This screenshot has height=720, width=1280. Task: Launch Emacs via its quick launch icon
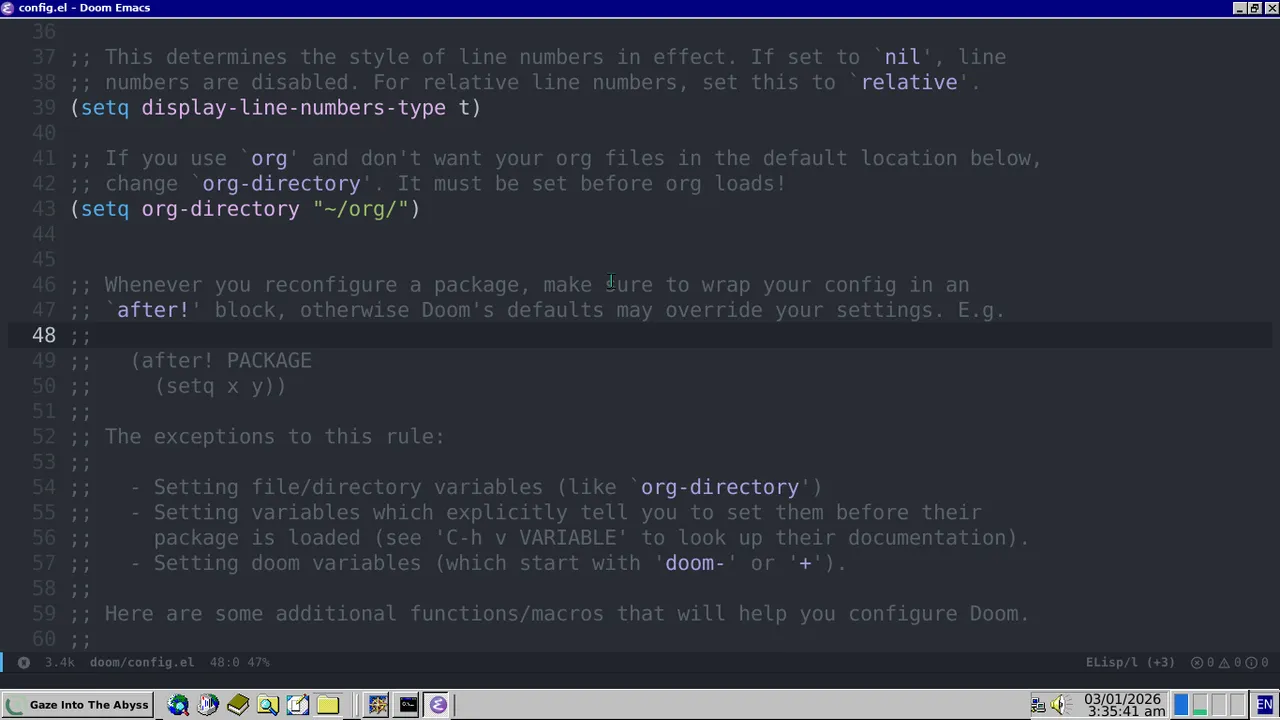[x=438, y=704]
